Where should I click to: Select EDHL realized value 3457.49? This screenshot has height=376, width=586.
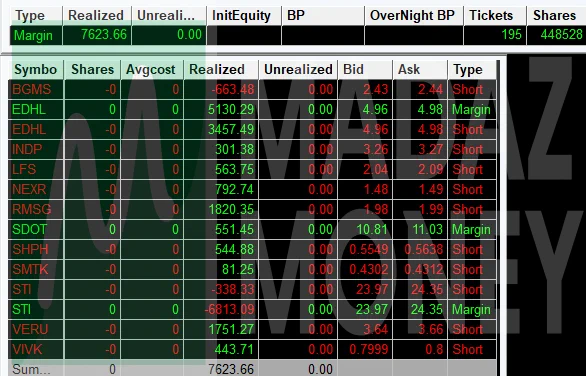pos(231,130)
